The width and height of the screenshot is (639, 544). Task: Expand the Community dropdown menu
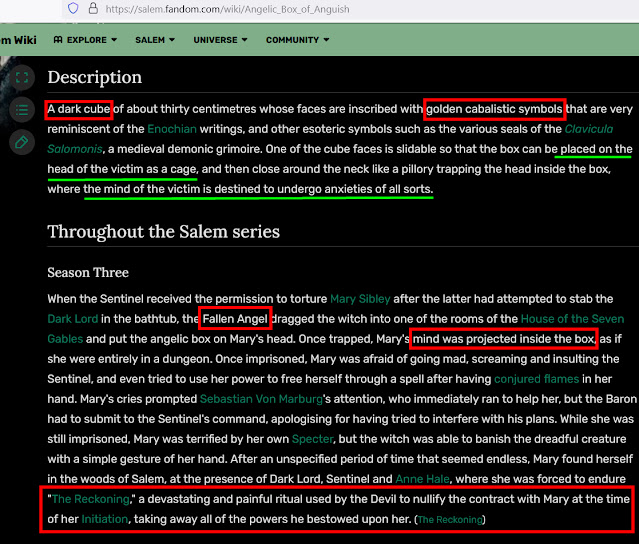297,40
